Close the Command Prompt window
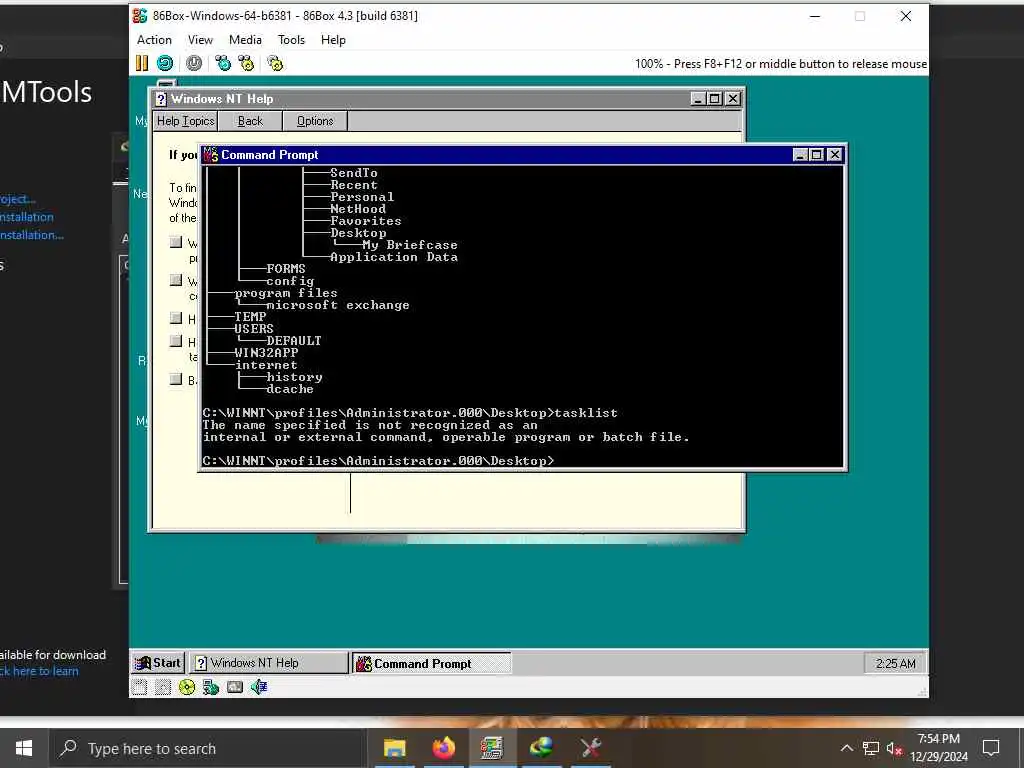The height and width of the screenshot is (768, 1024). click(x=835, y=155)
